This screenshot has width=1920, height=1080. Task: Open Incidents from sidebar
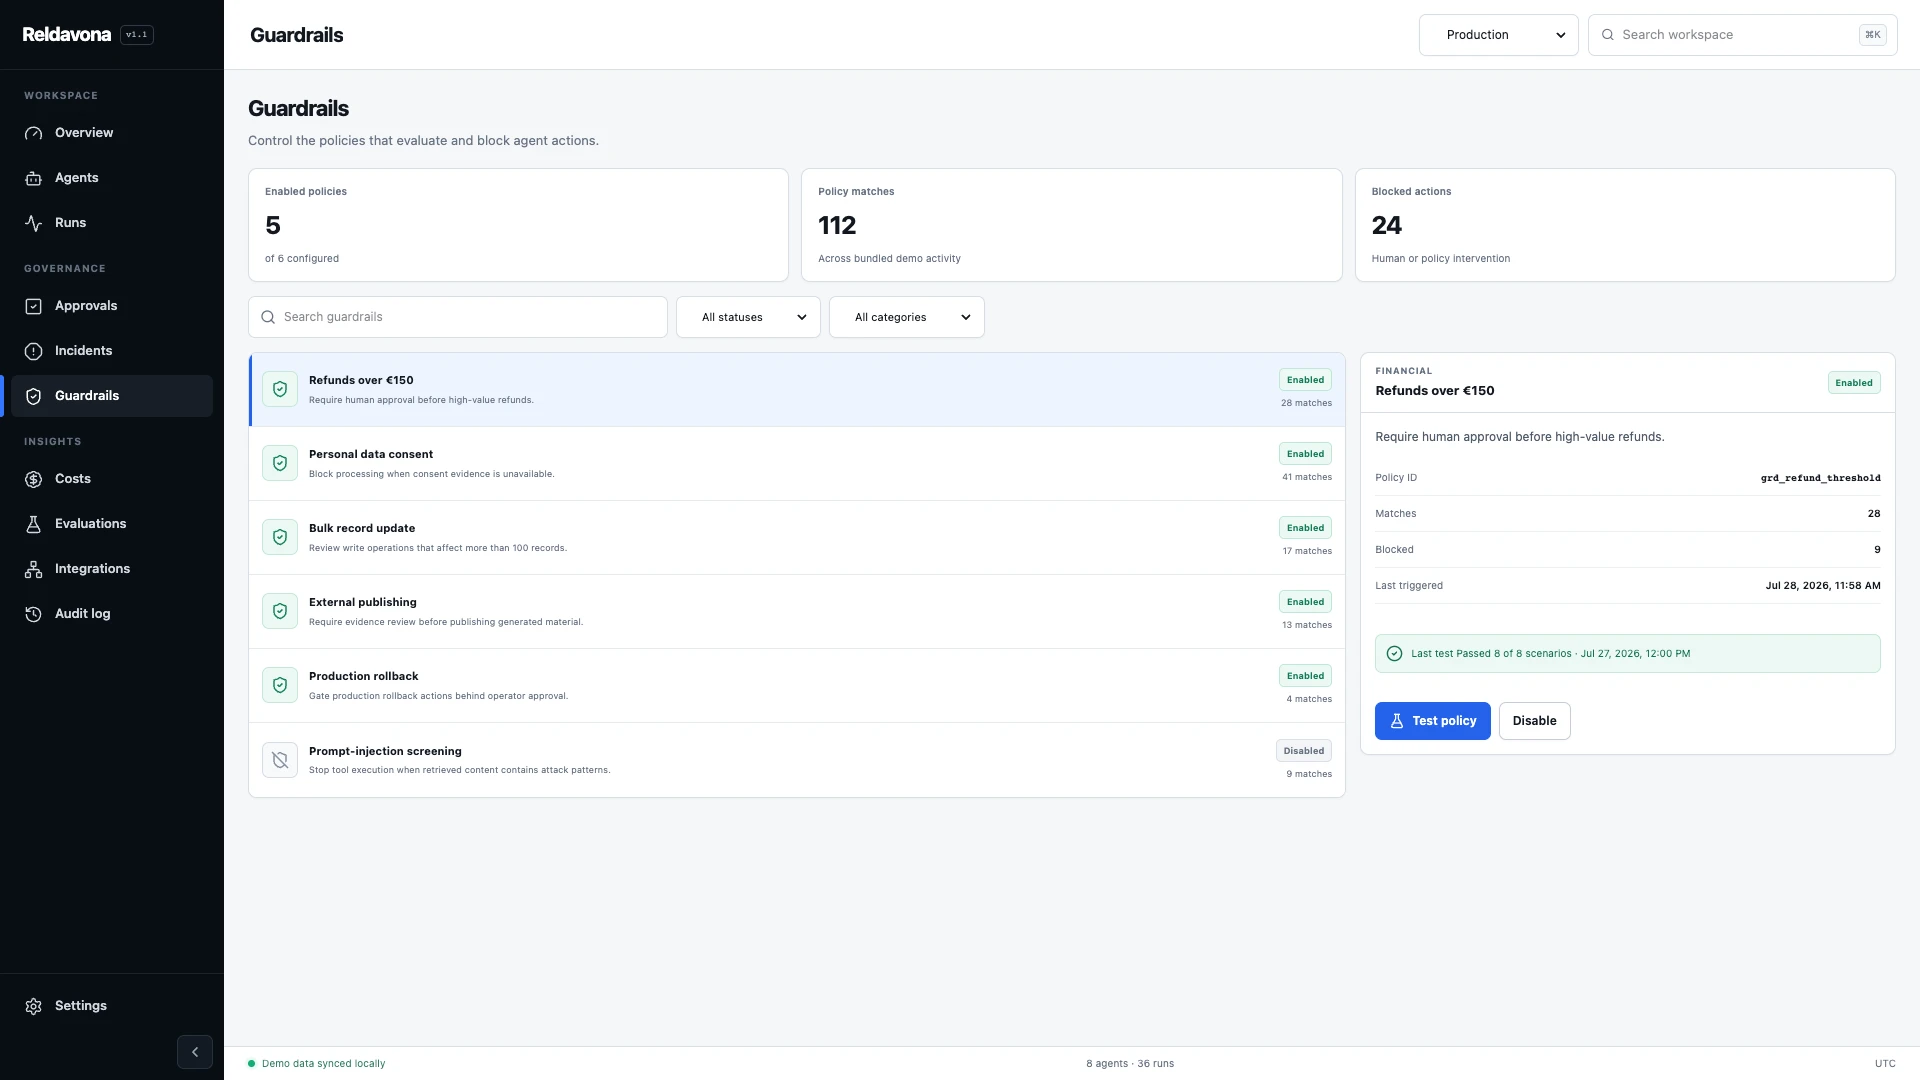point(112,351)
